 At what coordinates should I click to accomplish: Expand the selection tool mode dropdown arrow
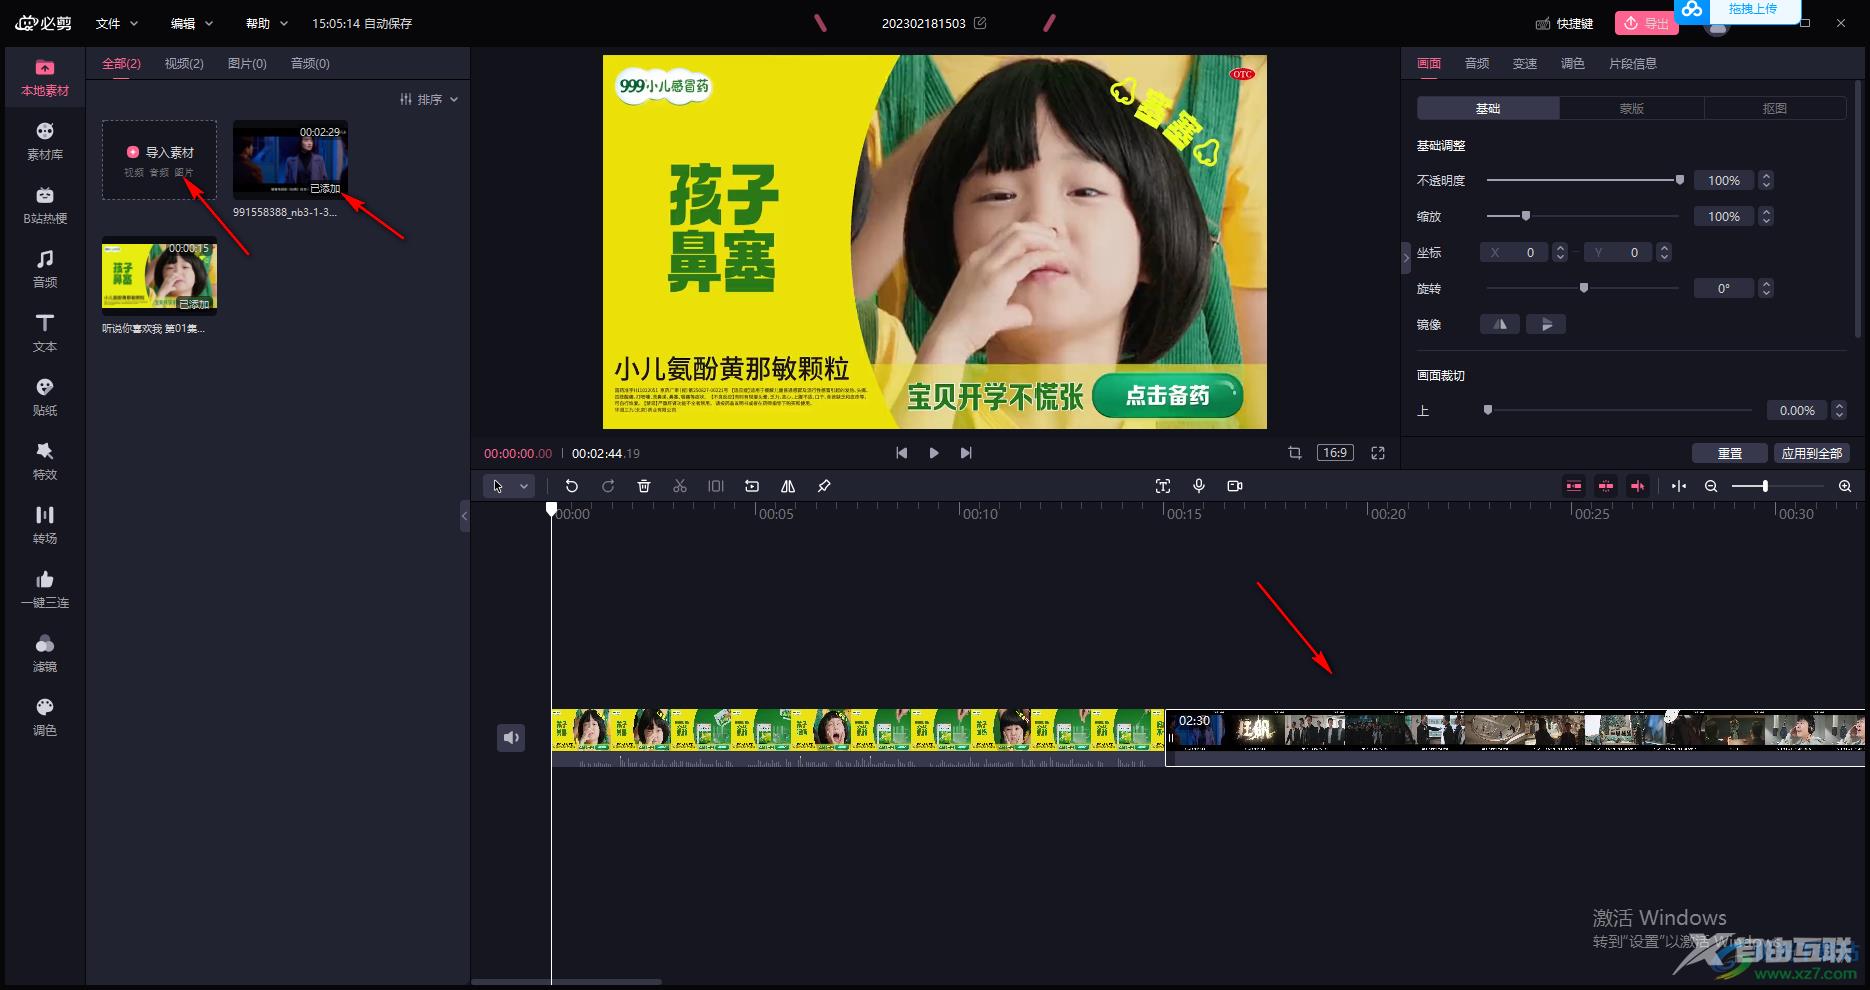523,486
